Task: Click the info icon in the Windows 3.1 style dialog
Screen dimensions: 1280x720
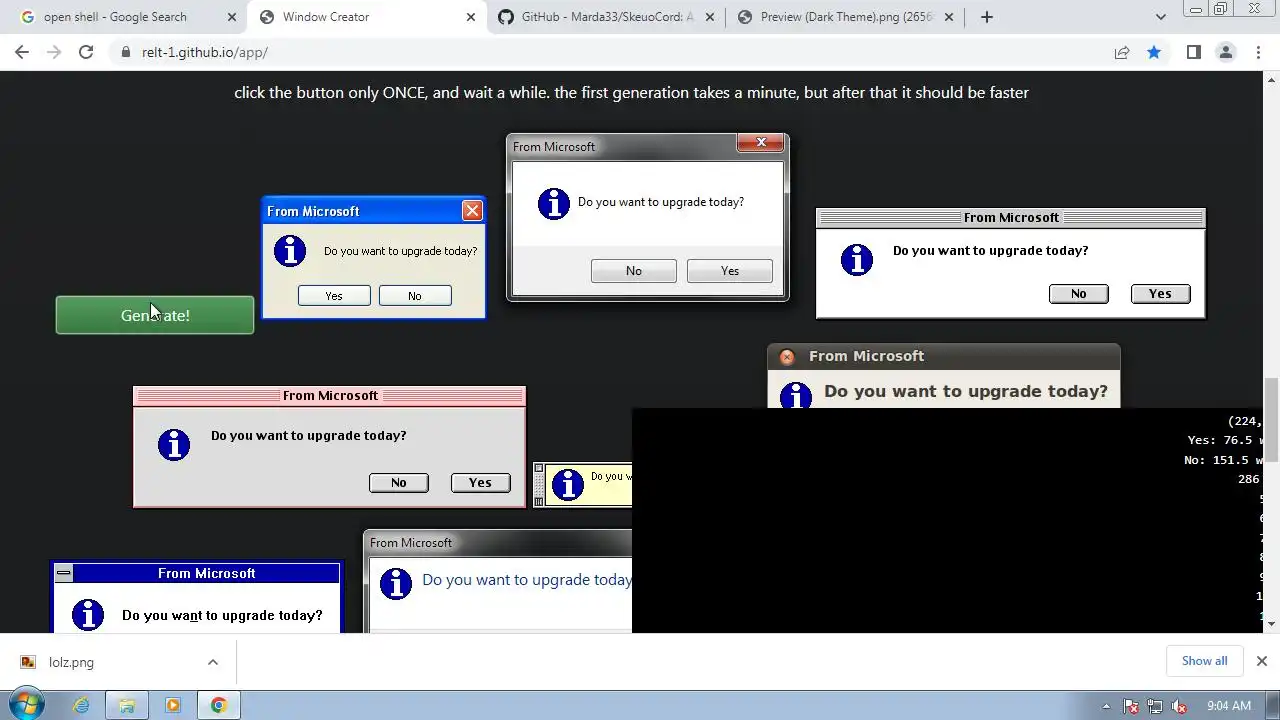Action: tap(88, 615)
